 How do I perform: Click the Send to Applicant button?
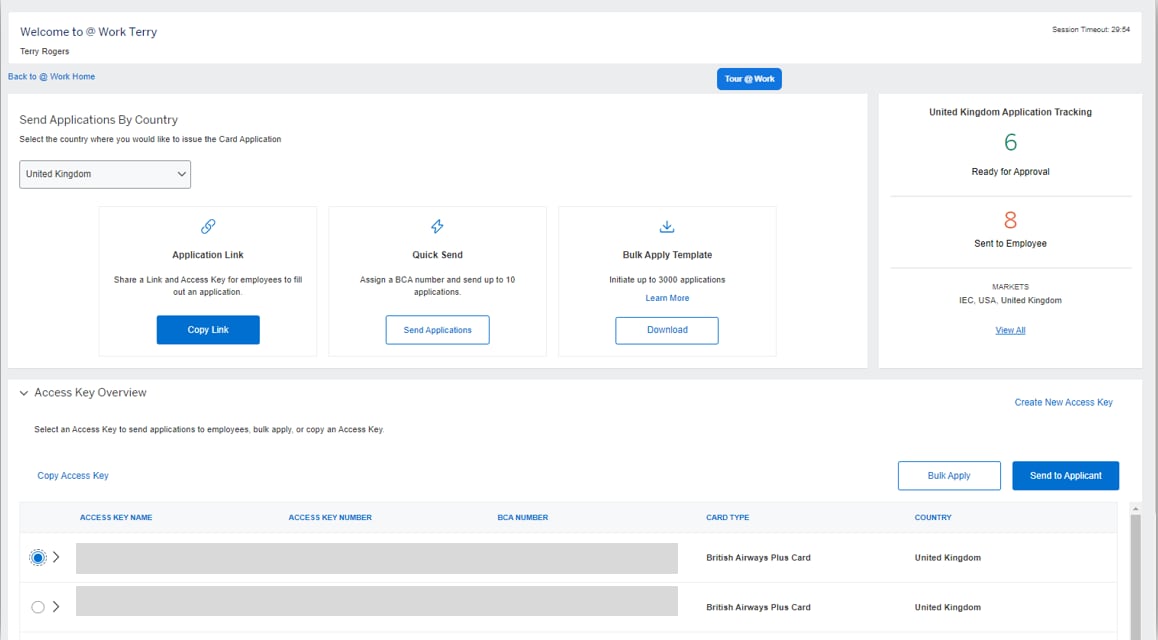pos(1065,475)
